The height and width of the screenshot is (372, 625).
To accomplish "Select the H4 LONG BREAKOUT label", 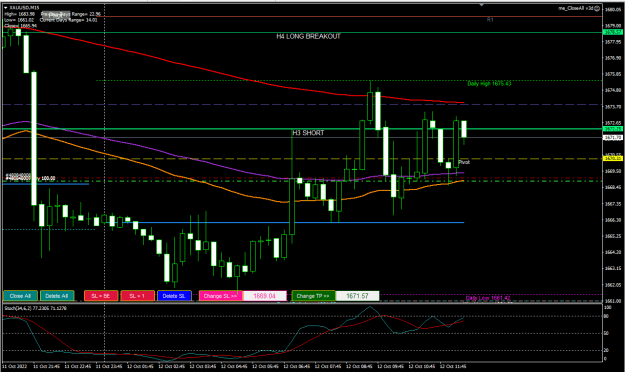I will 309,36.
